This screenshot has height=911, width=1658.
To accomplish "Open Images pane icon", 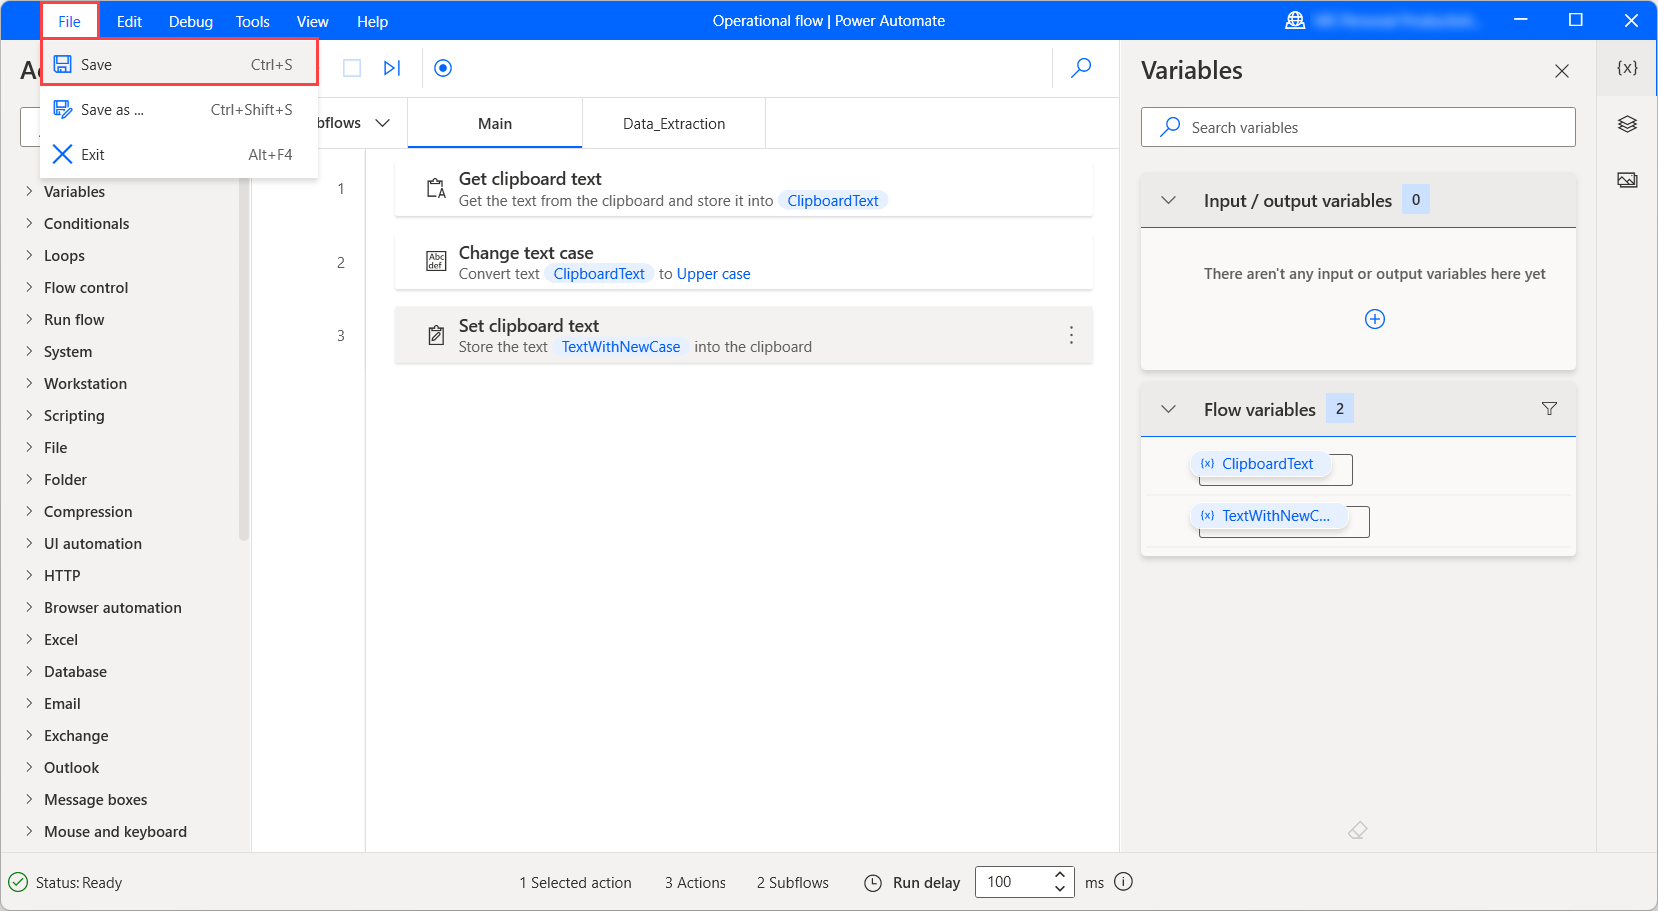I will tap(1627, 180).
